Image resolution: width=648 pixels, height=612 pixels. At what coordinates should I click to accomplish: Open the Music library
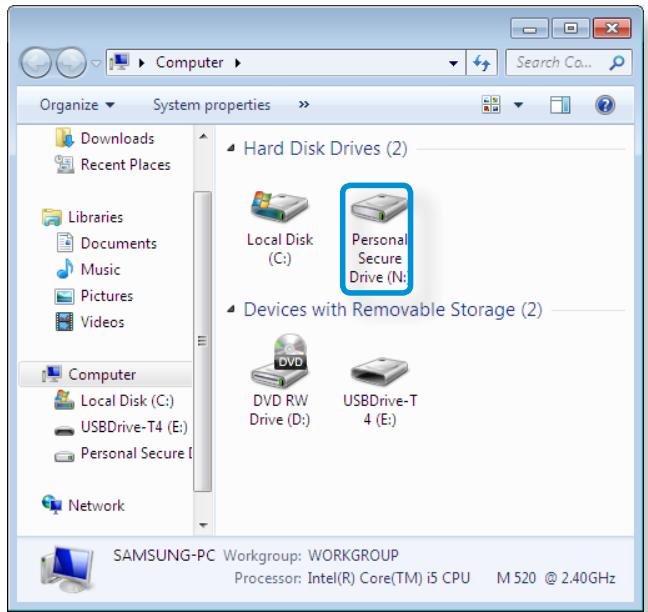[100, 269]
